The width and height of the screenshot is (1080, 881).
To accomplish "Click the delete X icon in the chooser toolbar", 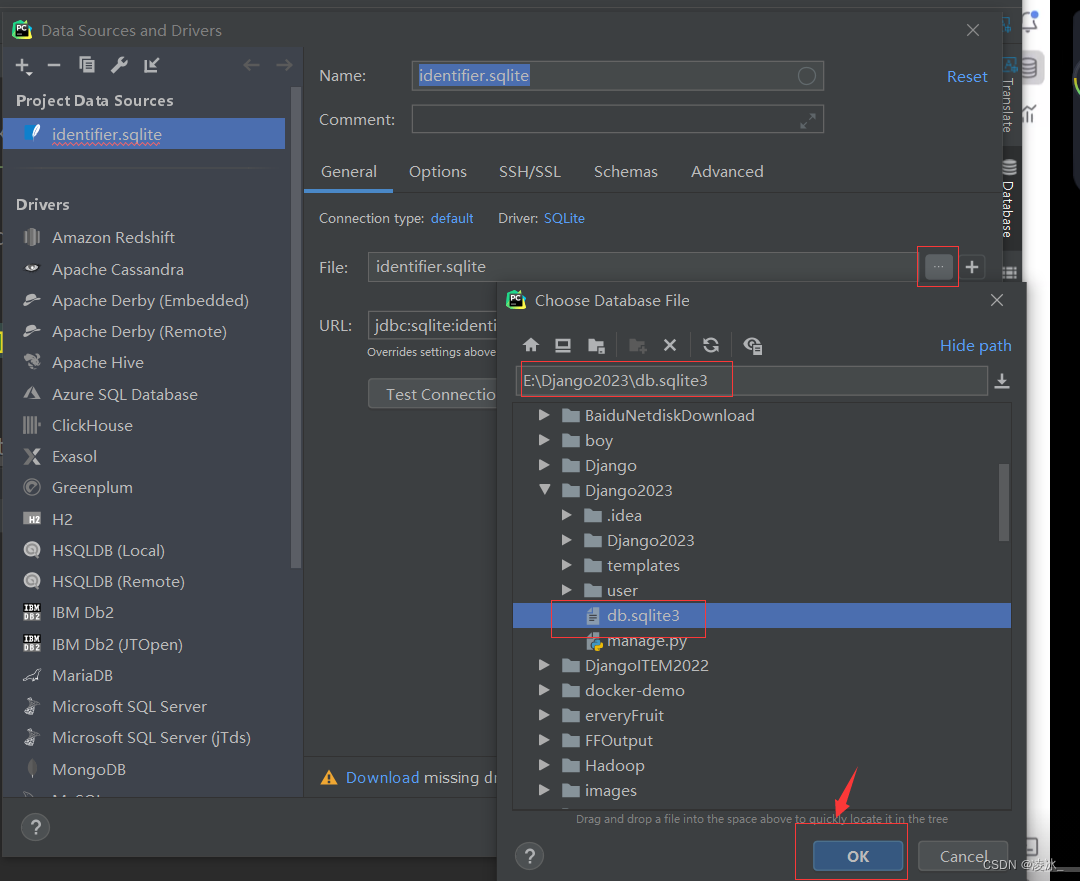I will (x=669, y=345).
